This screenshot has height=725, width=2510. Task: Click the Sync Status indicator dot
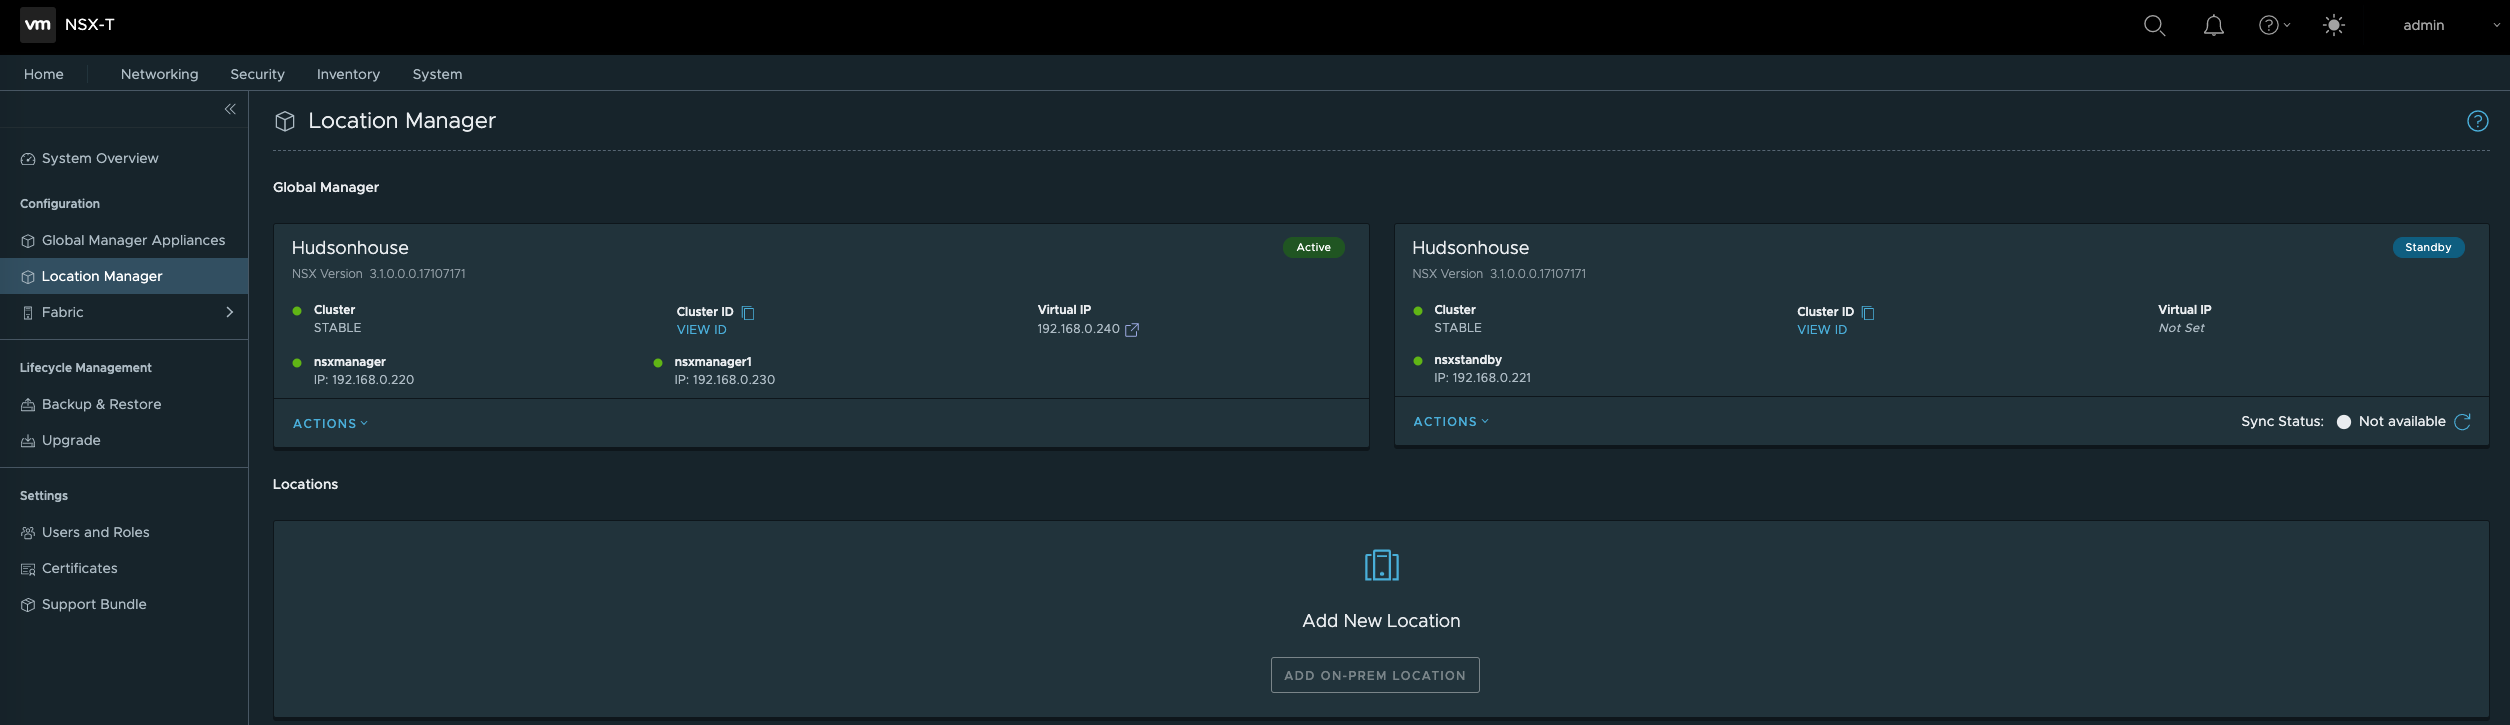(2343, 422)
